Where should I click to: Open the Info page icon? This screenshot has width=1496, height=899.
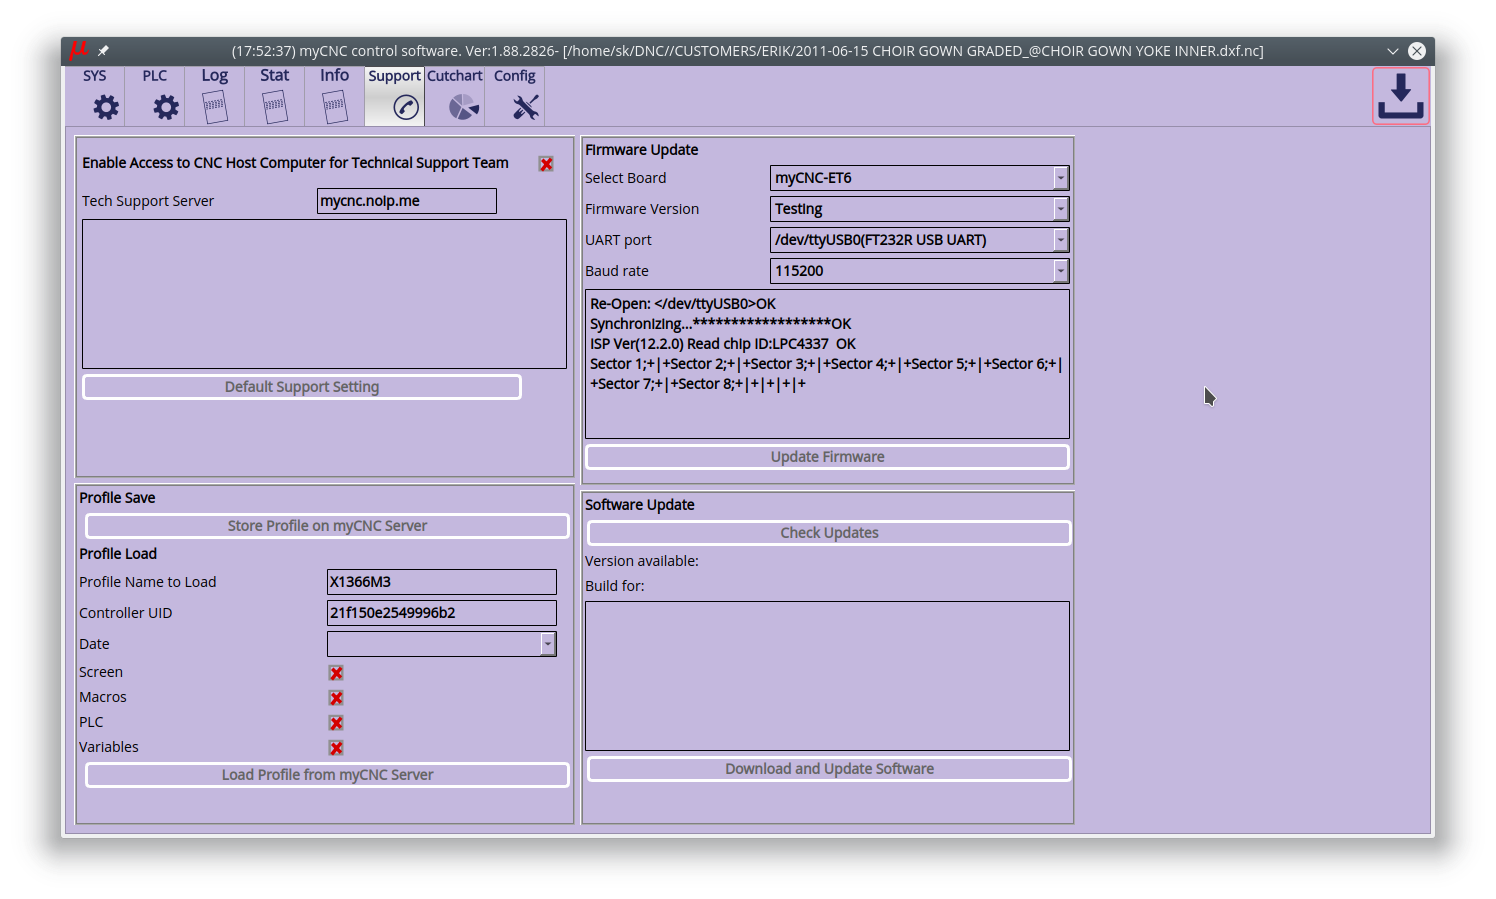[x=335, y=106]
